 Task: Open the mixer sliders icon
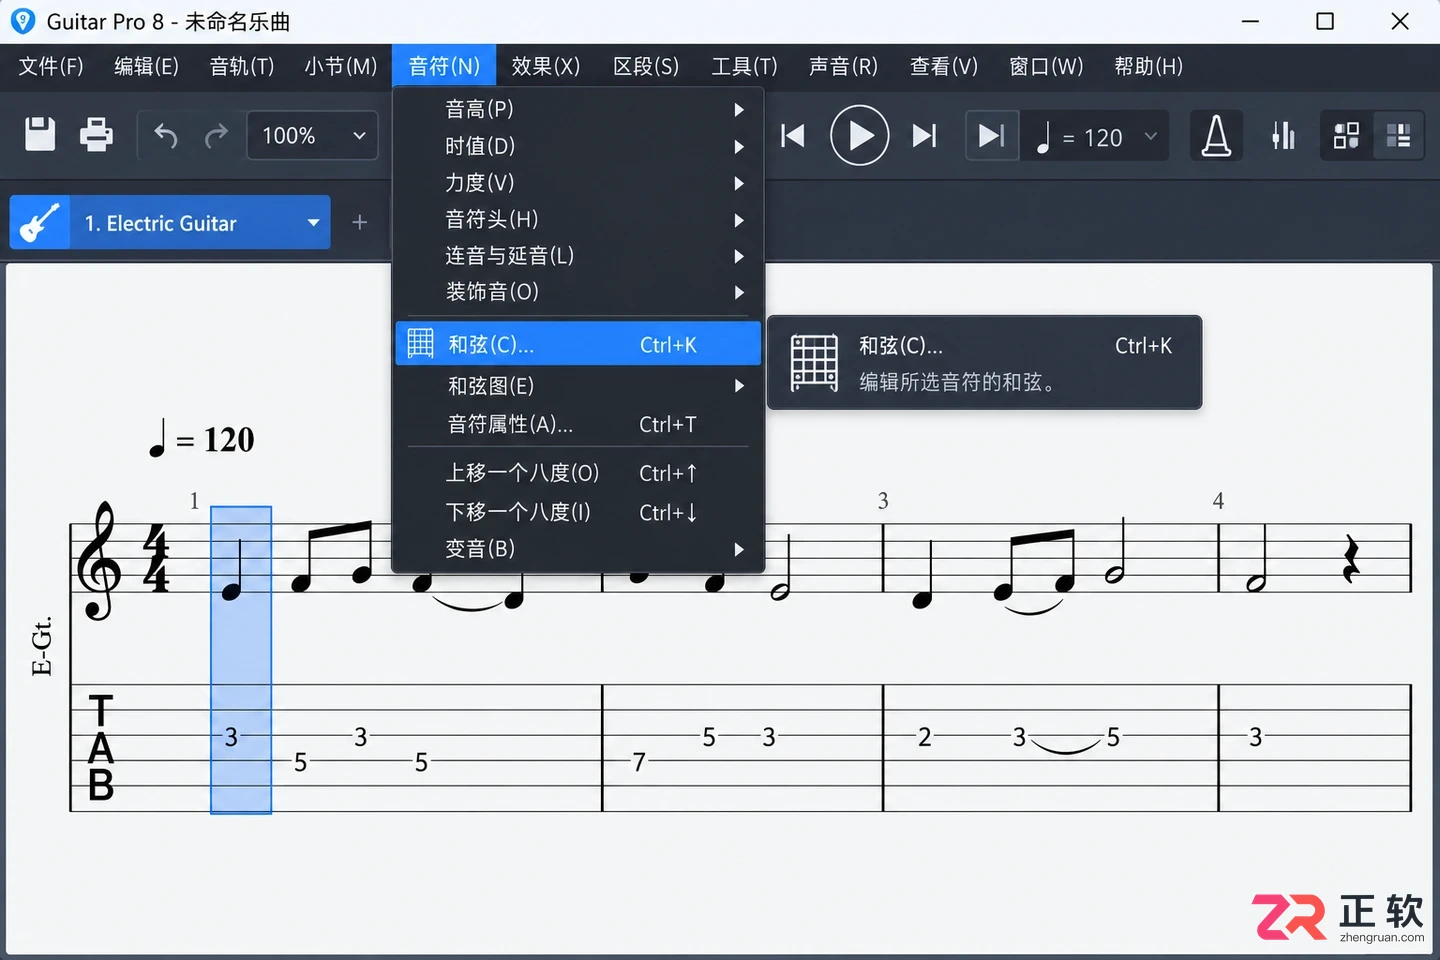click(x=1283, y=136)
